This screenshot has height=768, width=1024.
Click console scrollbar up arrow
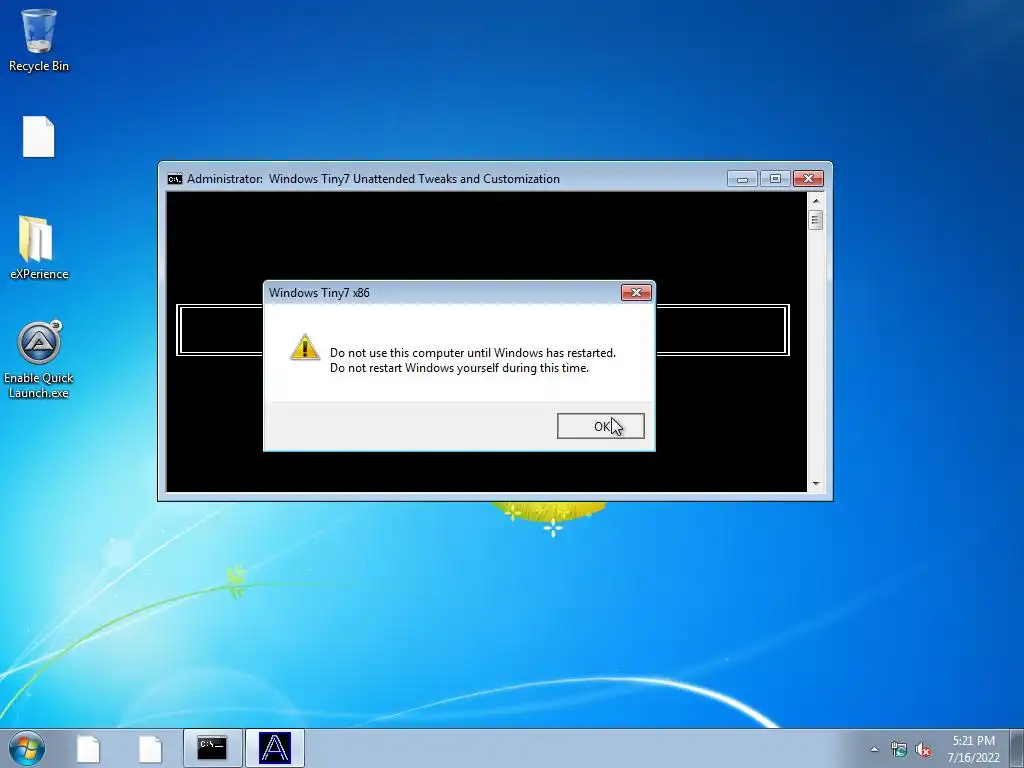point(816,200)
